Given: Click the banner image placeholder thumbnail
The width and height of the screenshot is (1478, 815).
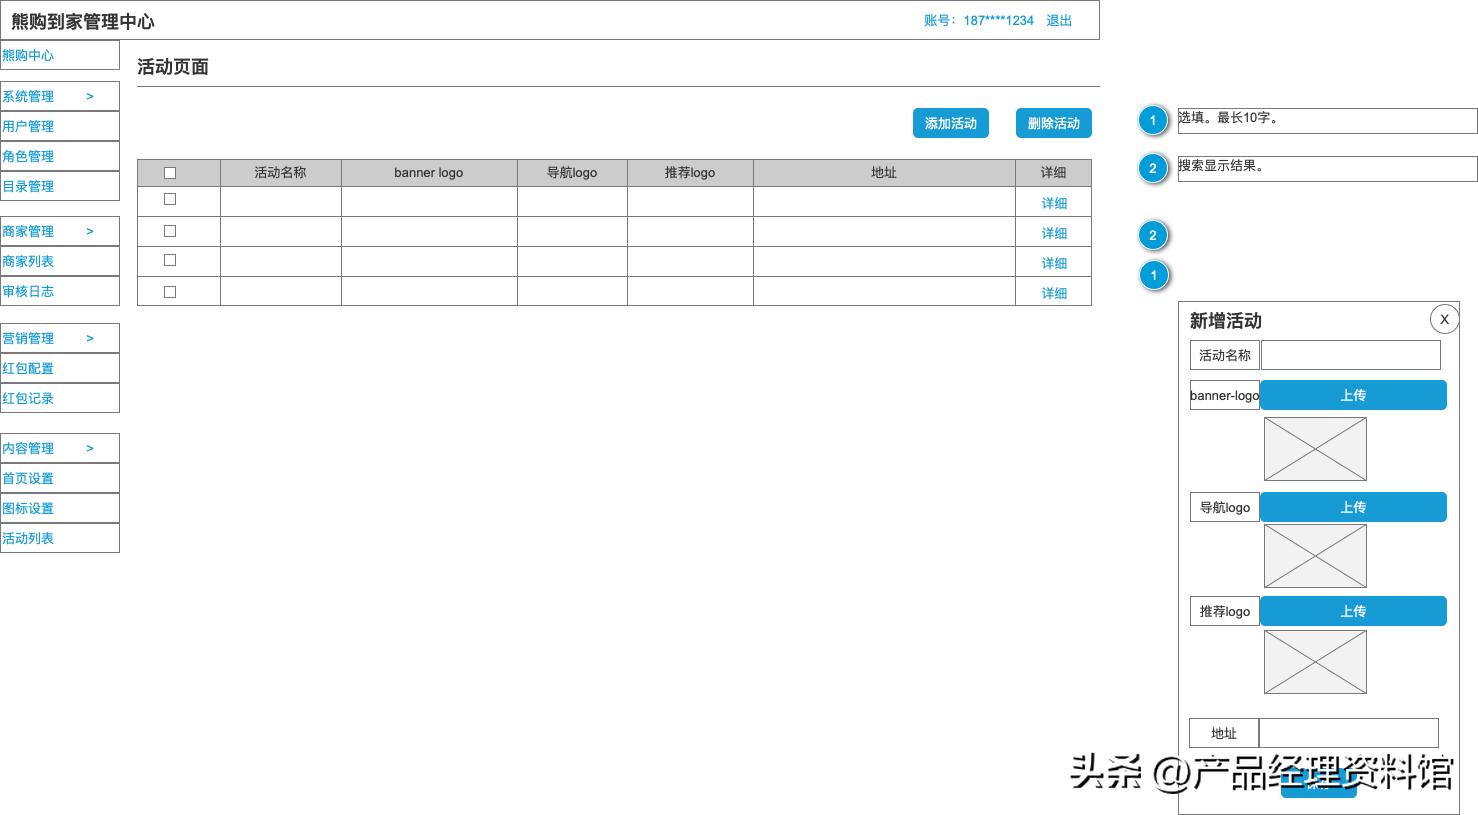Looking at the screenshot, I should tap(1315, 448).
